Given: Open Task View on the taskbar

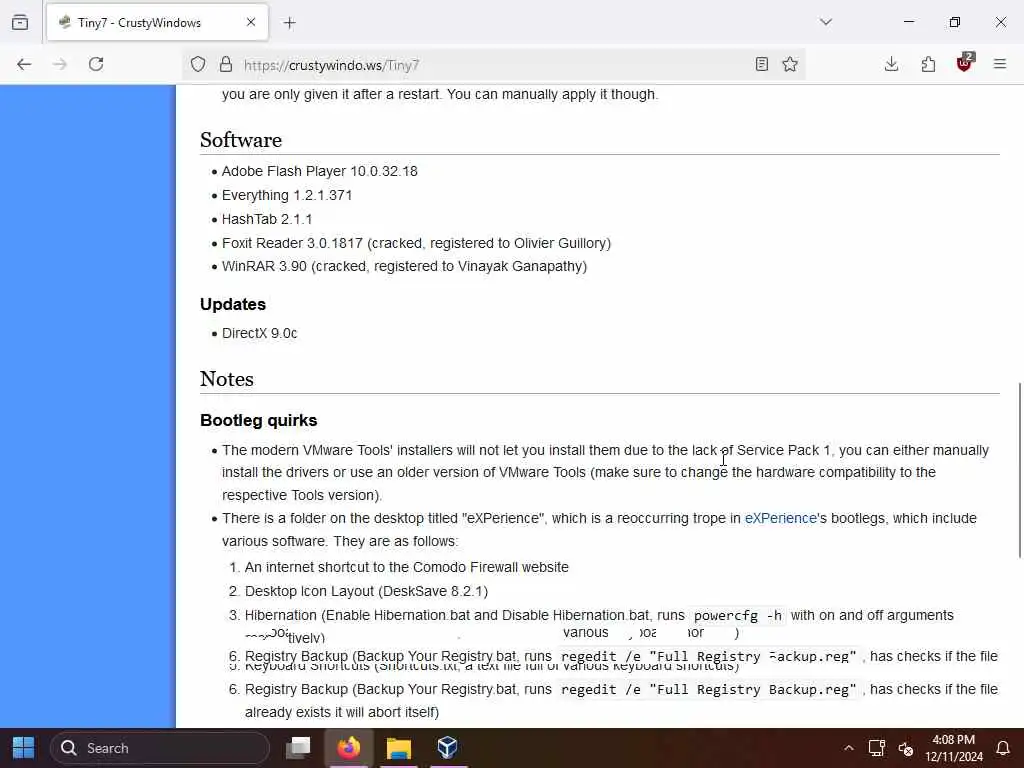Looking at the screenshot, I should [298, 748].
